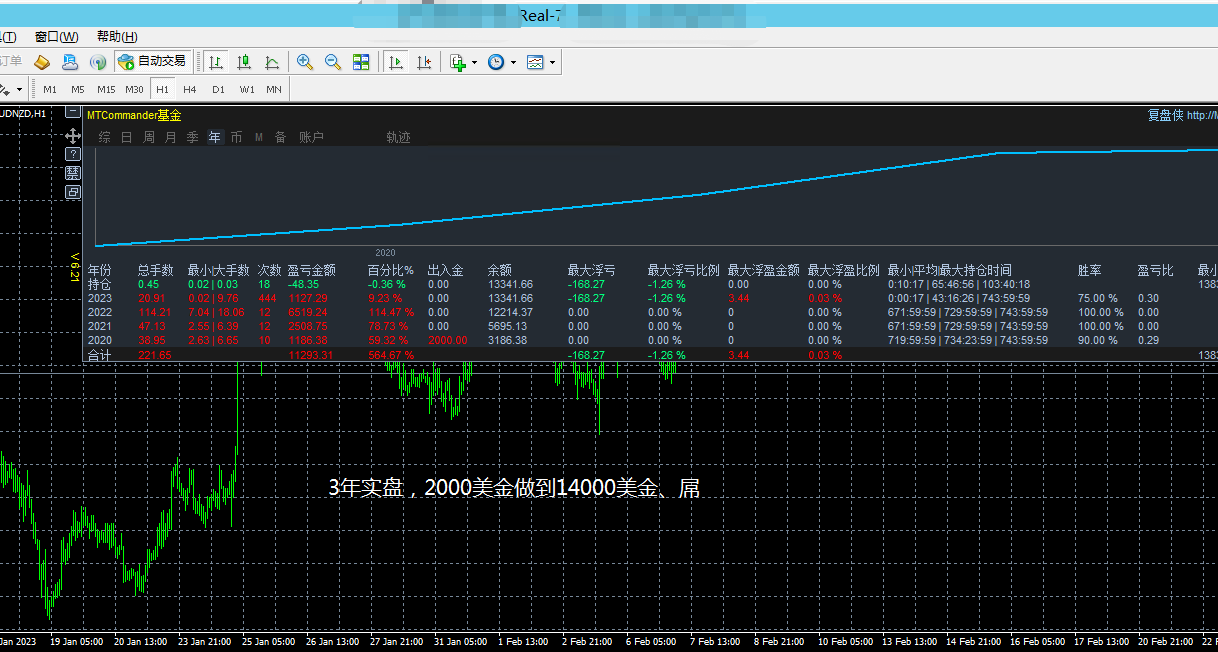
Task: Open the Market cloud icon in toolbar
Action: 70,62
